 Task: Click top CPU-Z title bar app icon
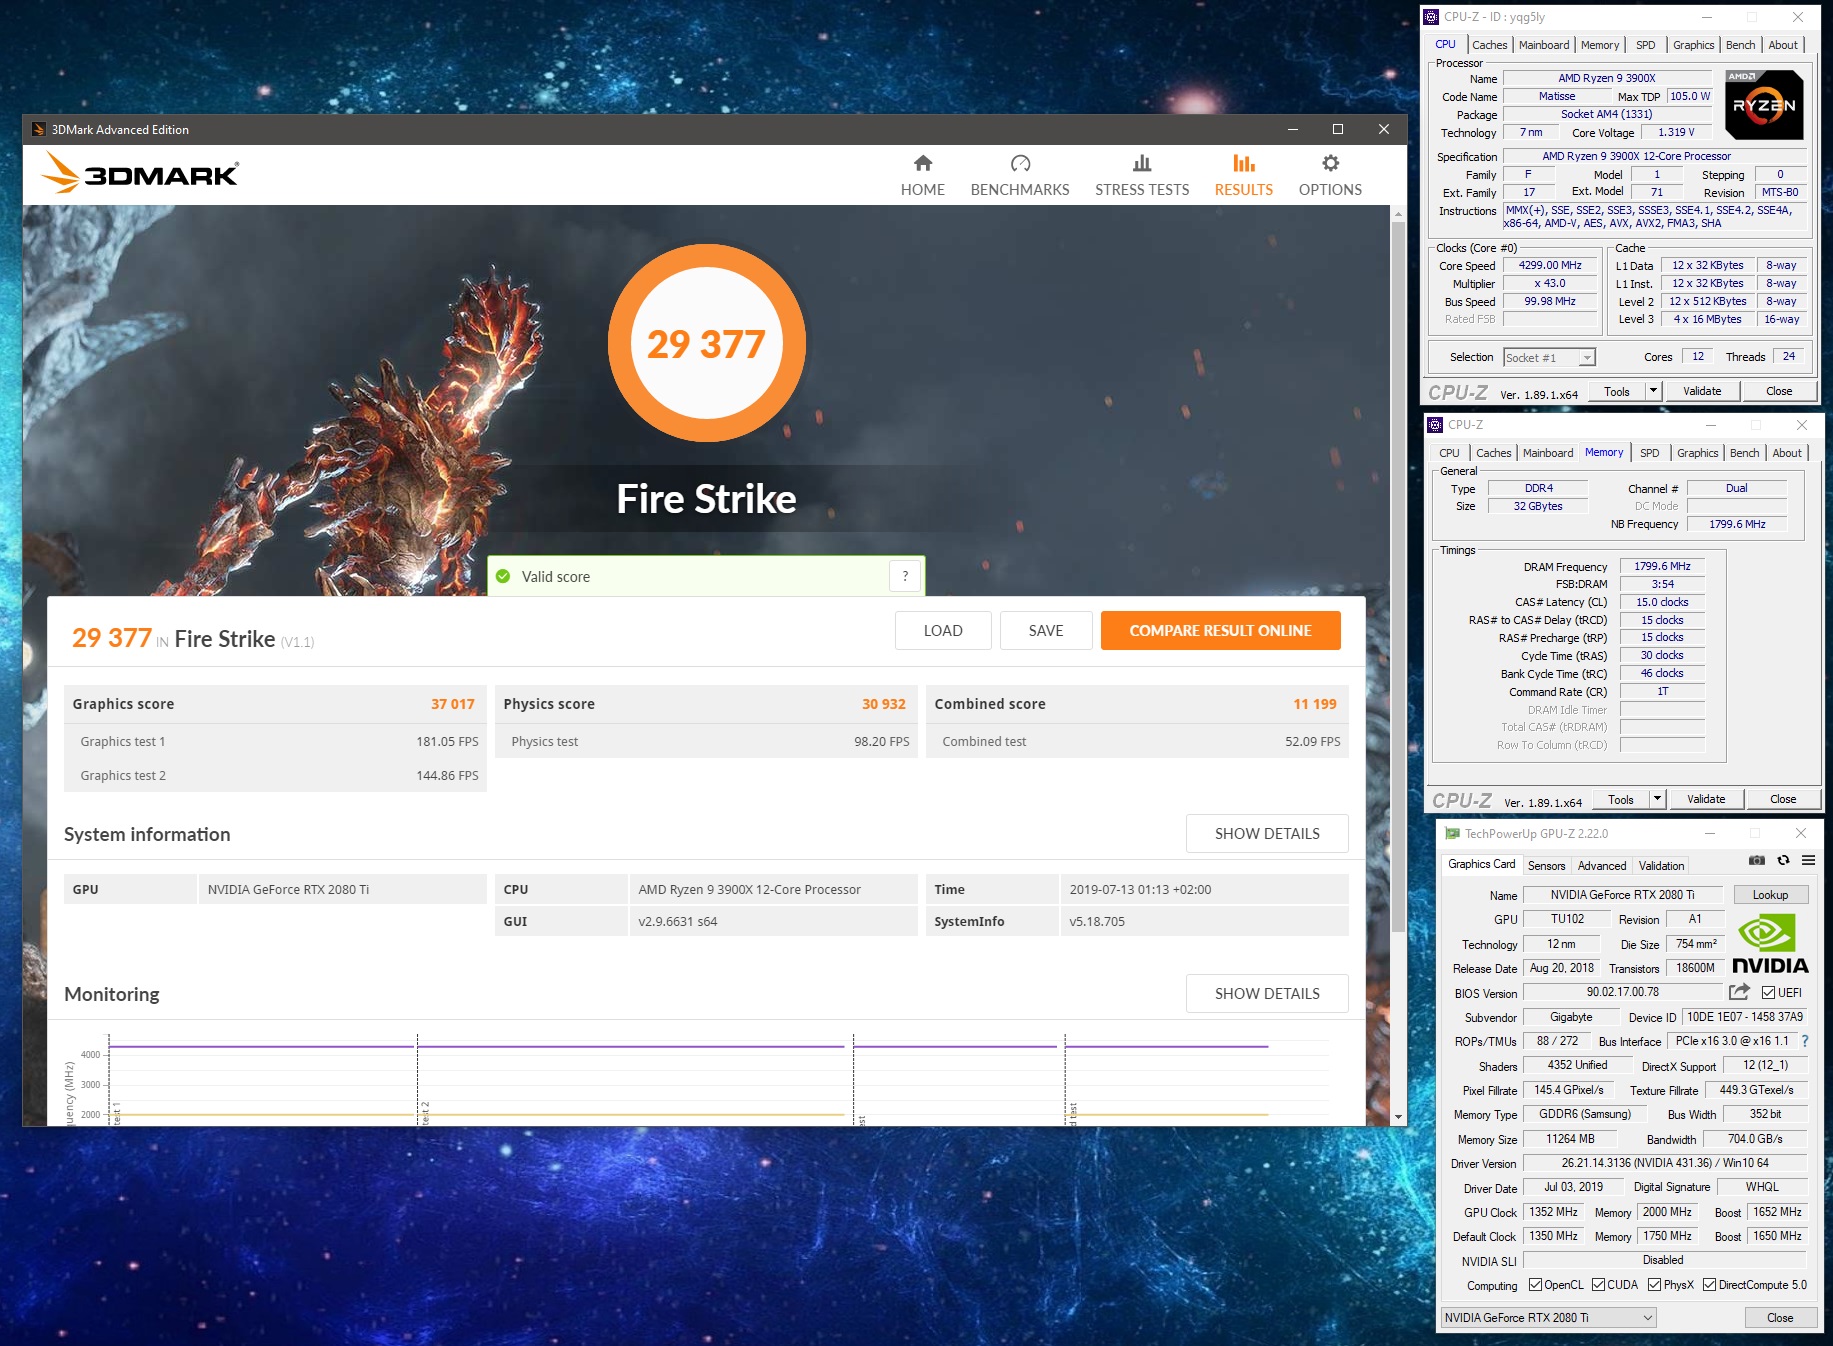pos(1431,17)
